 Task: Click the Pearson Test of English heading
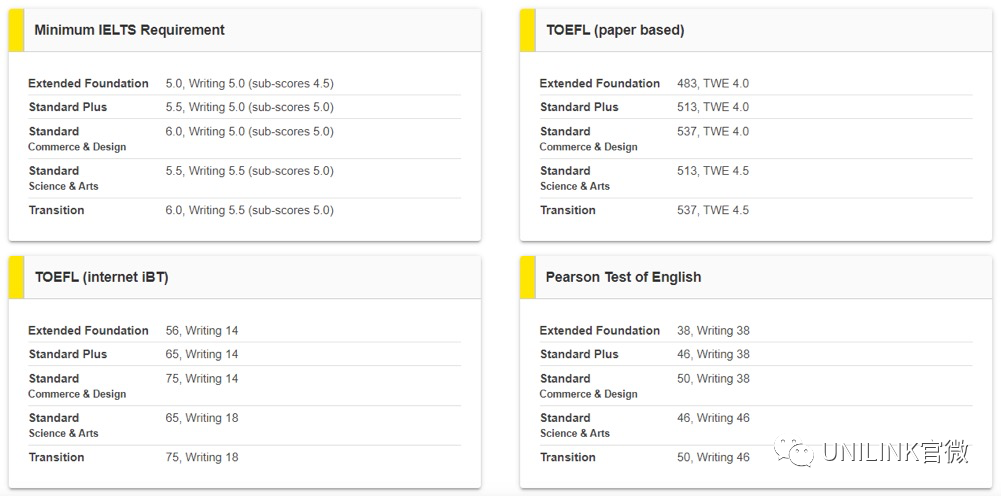[623, 277]
